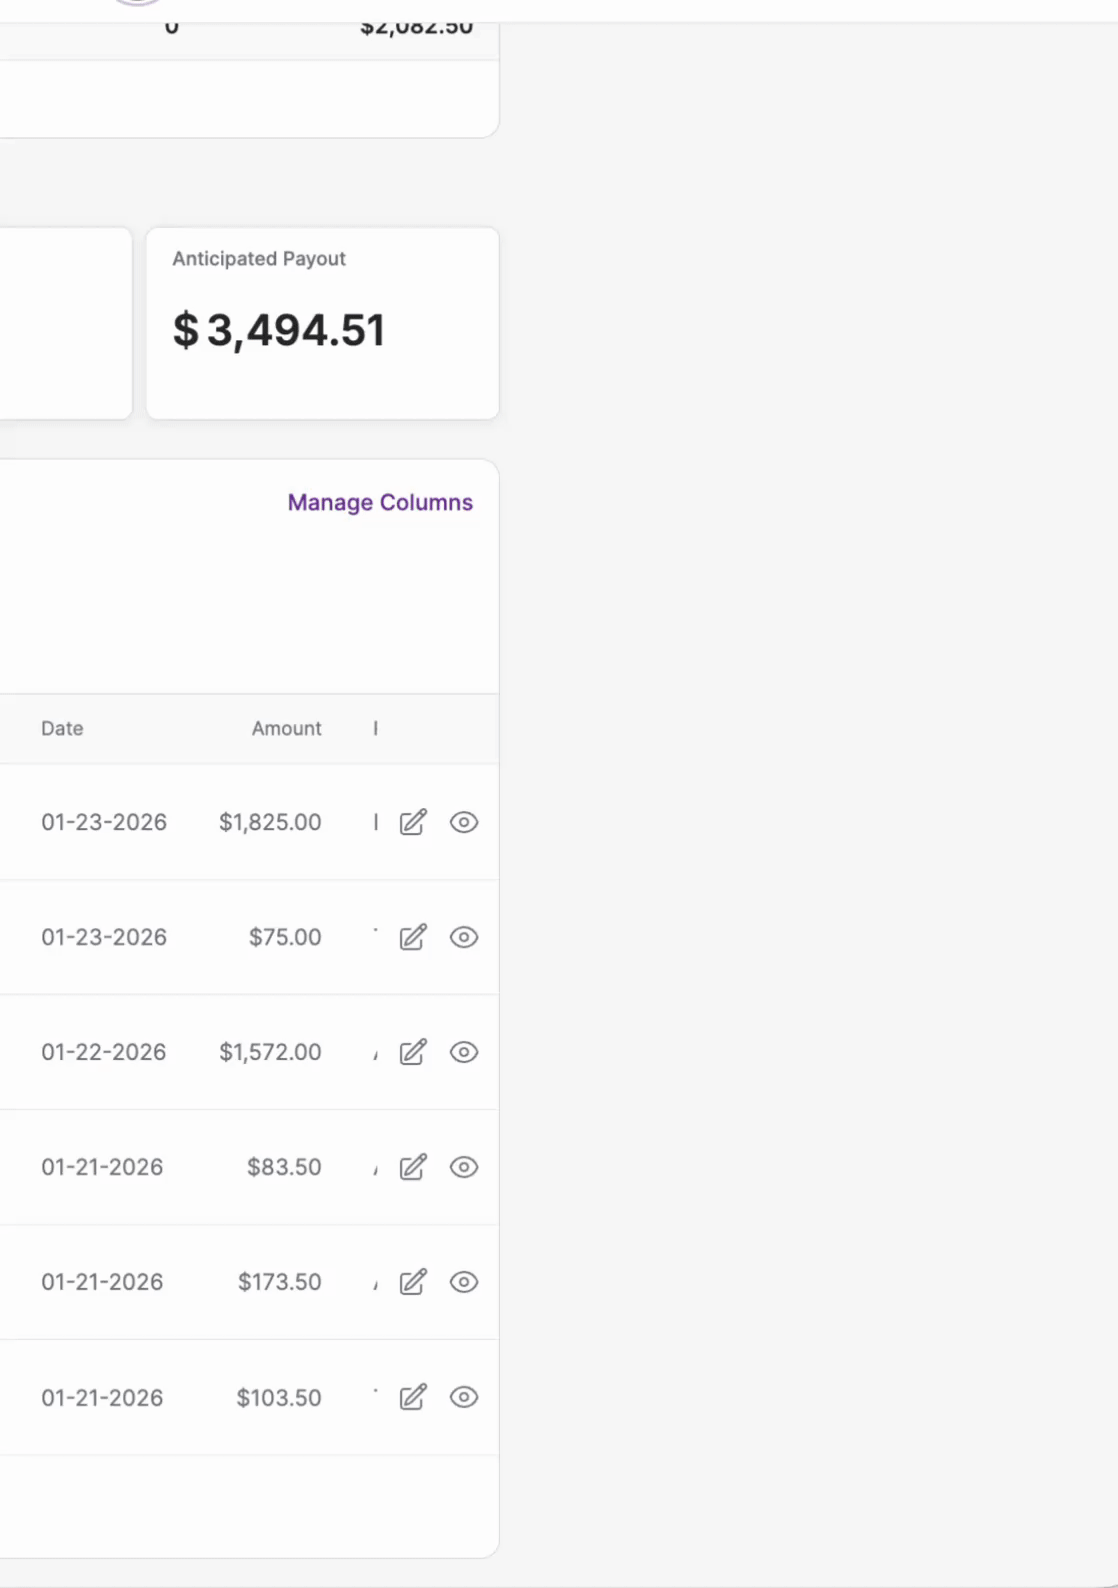
Task: View the $75.00 transaction via eye icon
Action: pos(464,937)
